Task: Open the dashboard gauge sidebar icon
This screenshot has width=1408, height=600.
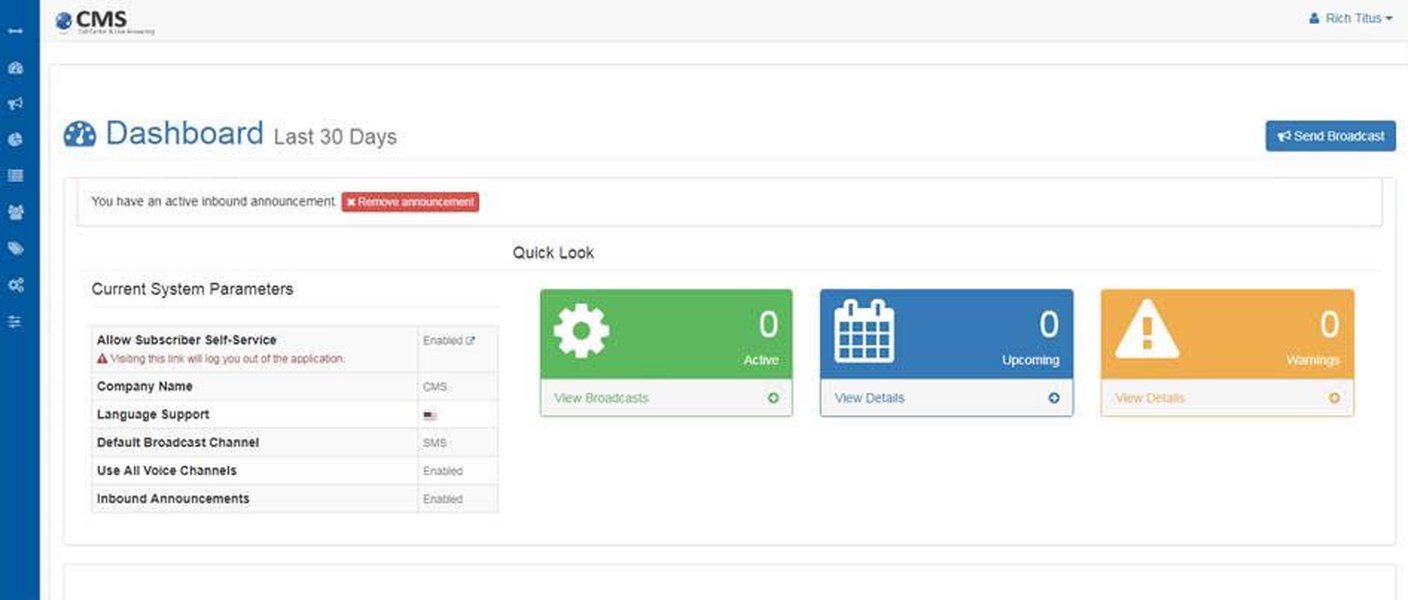Action: 15,68
